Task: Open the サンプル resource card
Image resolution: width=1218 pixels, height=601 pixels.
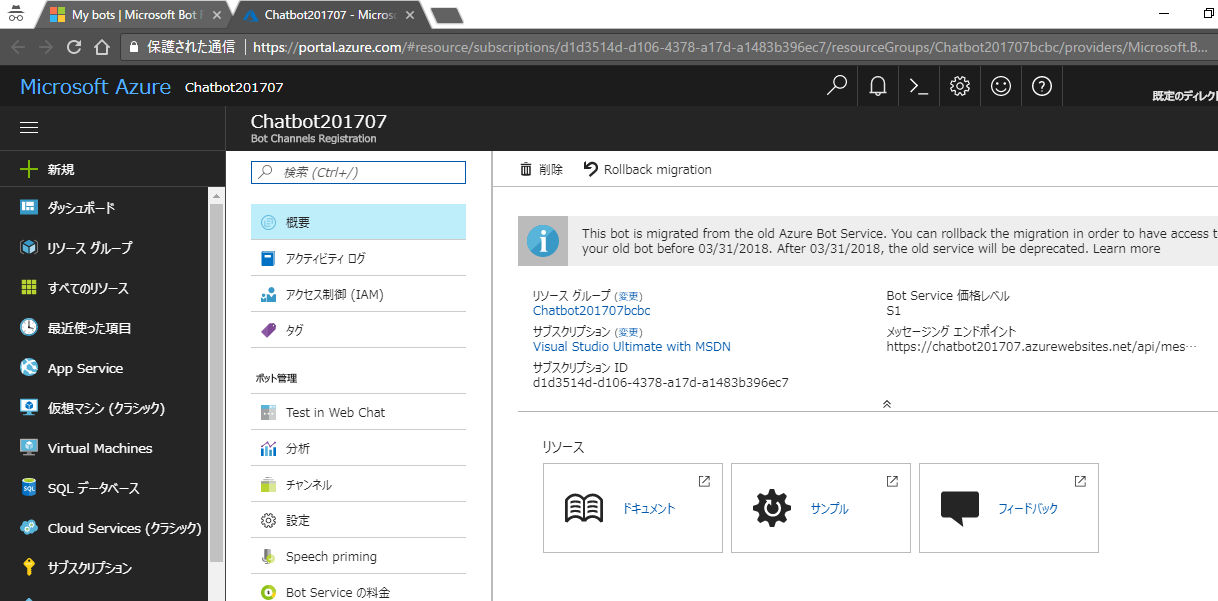Action: click(821, 508)
